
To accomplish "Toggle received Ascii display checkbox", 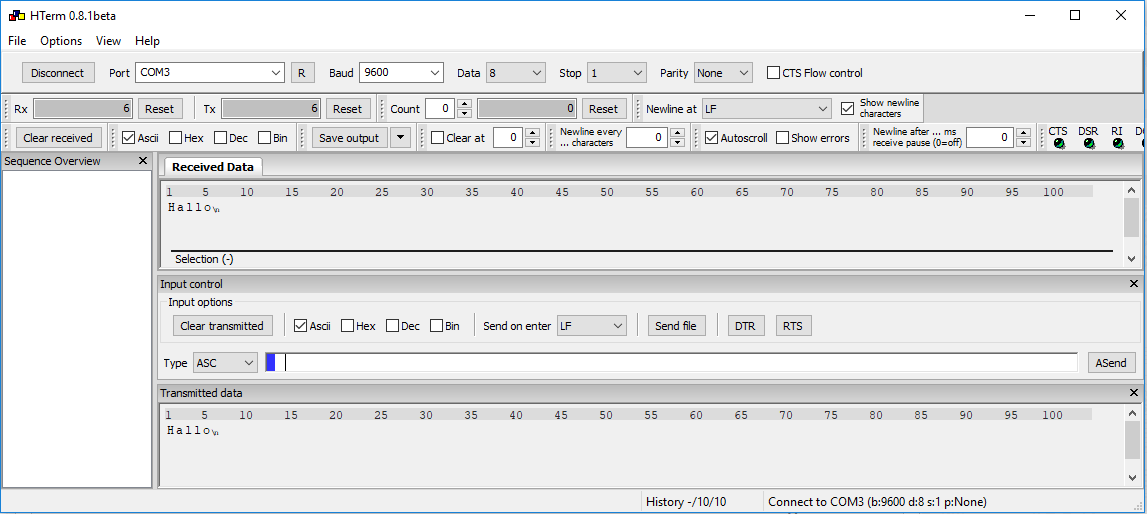I will tap(128, 137).
